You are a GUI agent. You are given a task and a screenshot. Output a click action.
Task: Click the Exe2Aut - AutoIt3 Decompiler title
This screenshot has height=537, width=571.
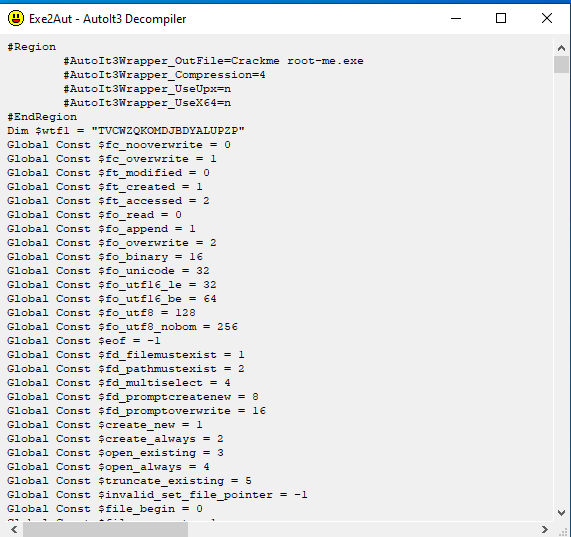tap(107, 19)
